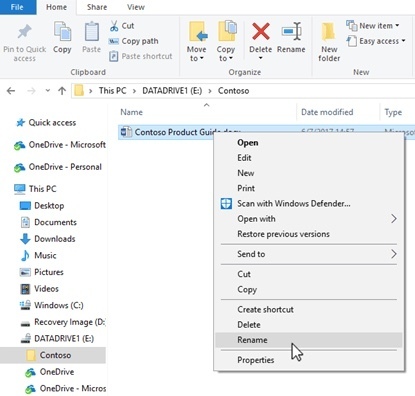Click DATADRIVE1 (E:) in address bar
Screen dimensions: 415x396
click(x=172, y=91)
